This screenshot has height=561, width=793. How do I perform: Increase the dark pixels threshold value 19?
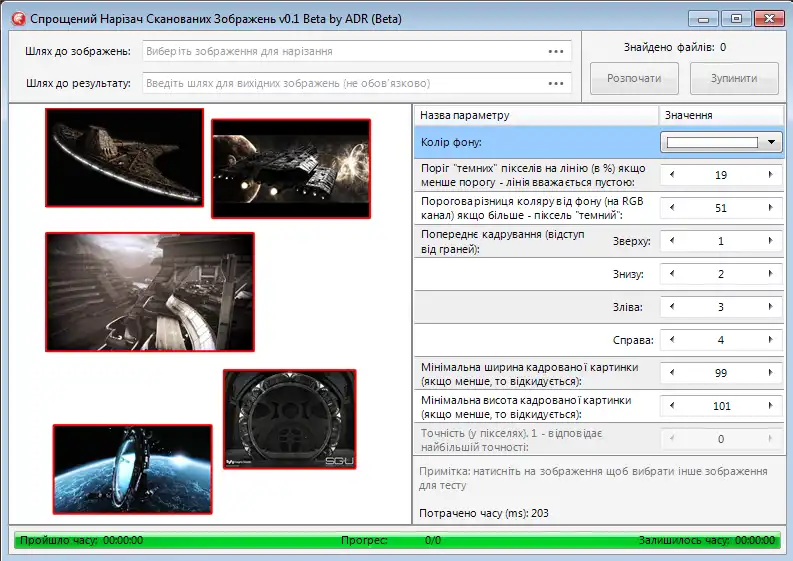point(770,175)
